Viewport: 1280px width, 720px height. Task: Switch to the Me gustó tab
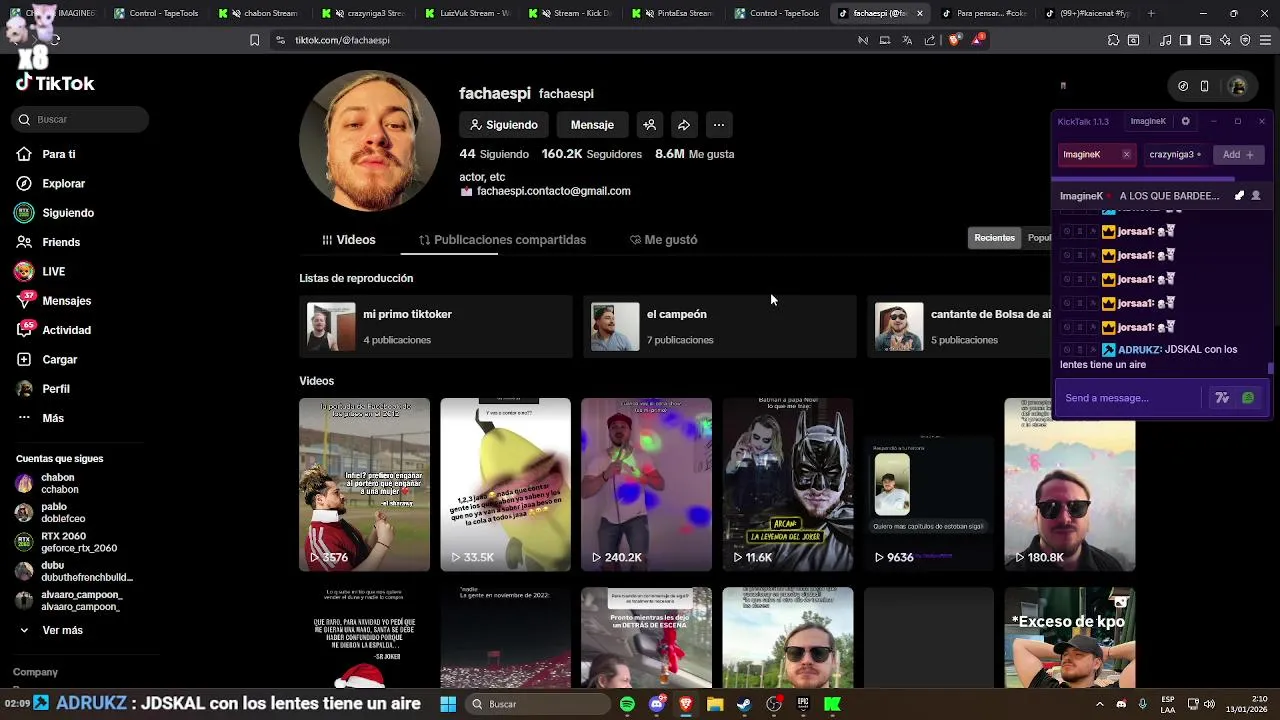click(x=664, y=240)
